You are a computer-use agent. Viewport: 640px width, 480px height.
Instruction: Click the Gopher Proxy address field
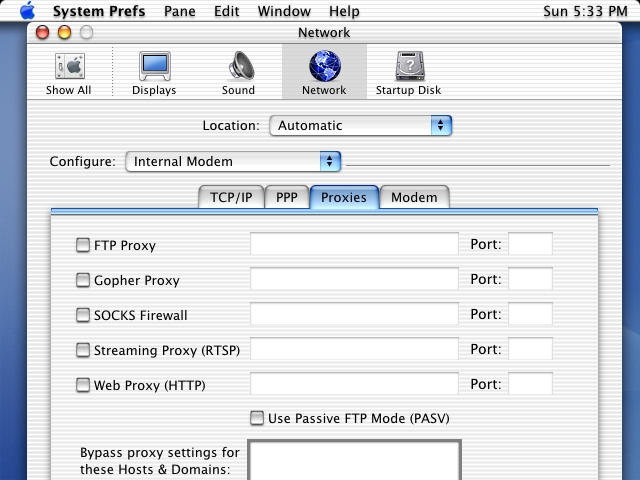coord(354,279)
